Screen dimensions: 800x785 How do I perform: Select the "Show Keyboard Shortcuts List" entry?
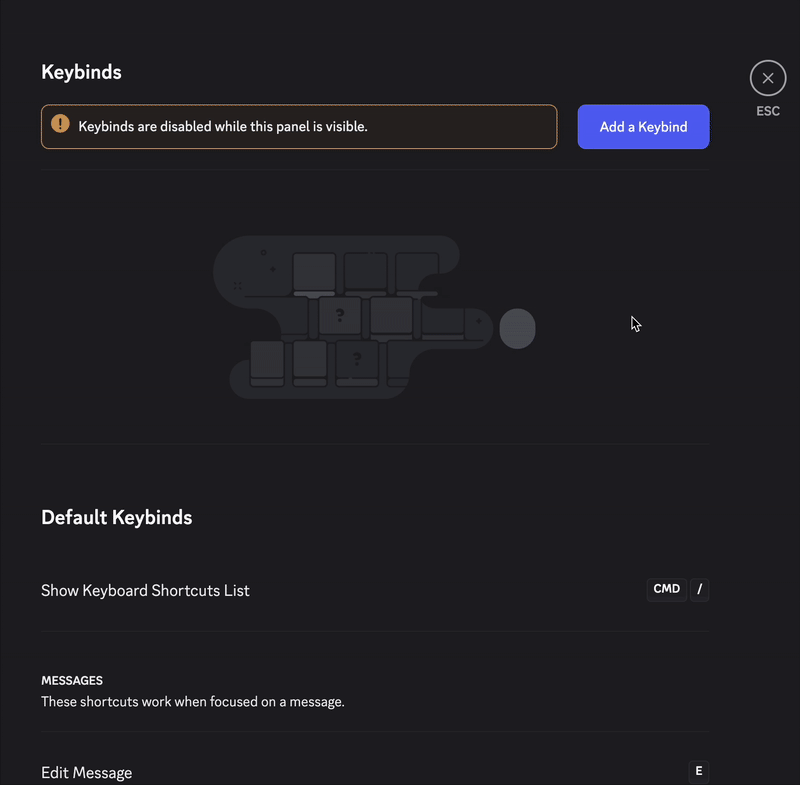point(145,591)
